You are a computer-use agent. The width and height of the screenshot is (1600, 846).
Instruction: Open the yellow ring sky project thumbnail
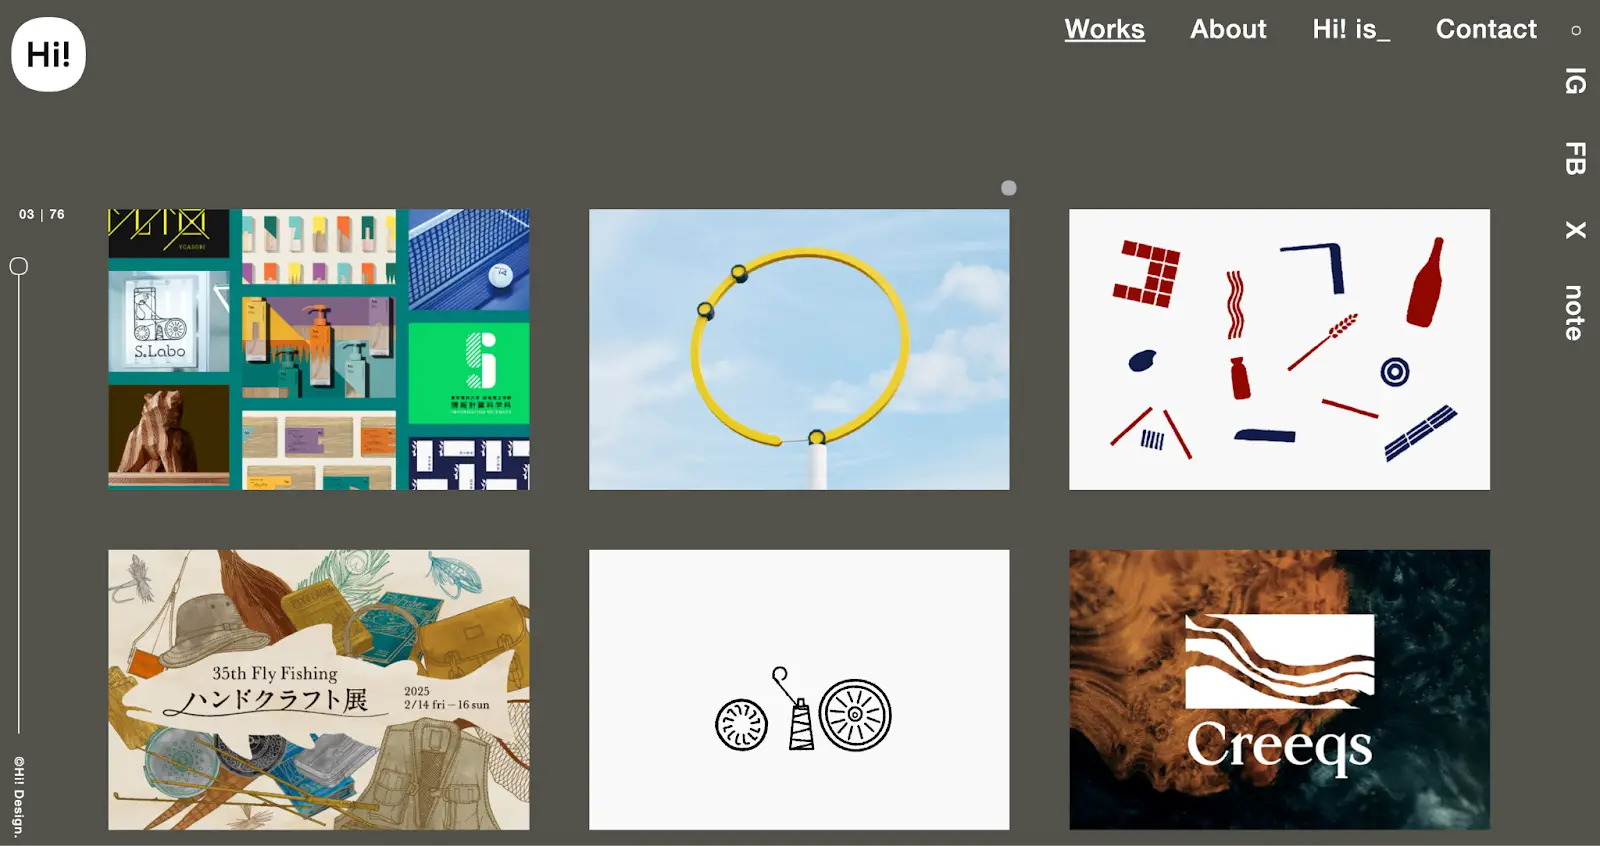click(799, 349)
